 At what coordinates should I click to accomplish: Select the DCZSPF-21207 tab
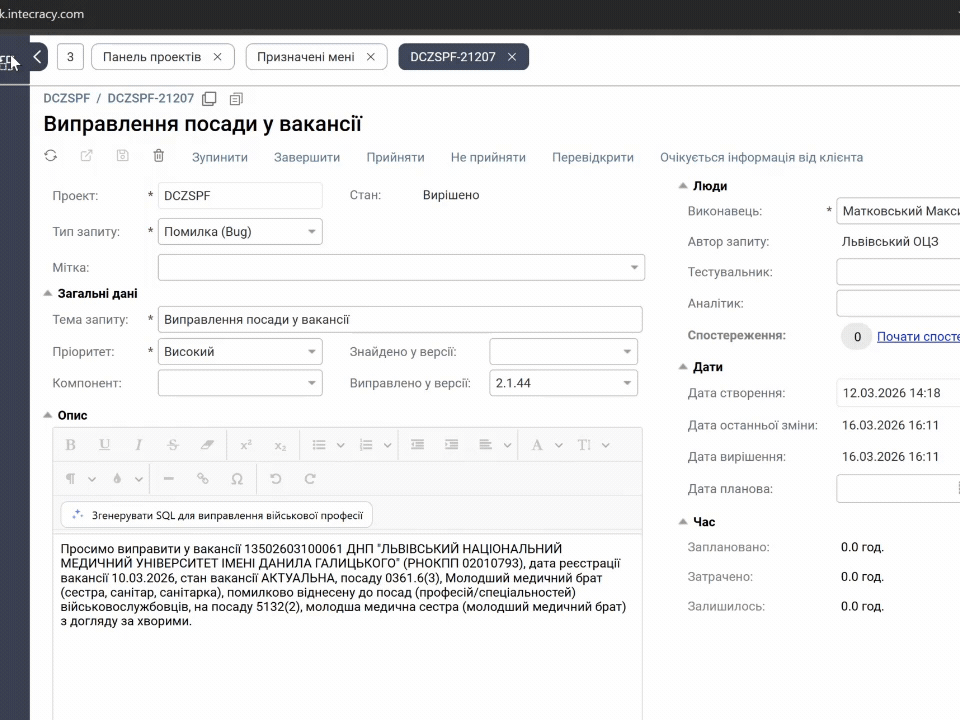coord(452,57)
